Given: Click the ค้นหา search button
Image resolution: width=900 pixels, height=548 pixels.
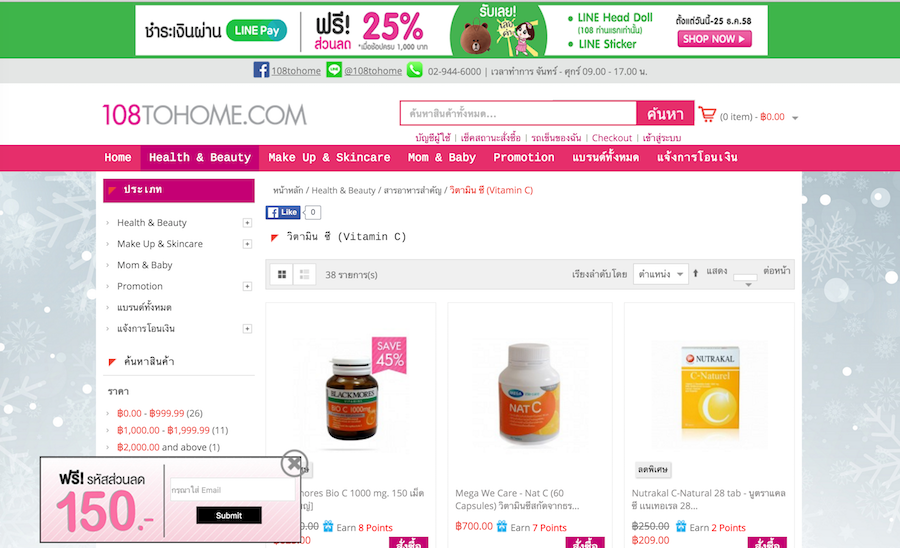Looking at the screenshot, I should tap(665, 114).
